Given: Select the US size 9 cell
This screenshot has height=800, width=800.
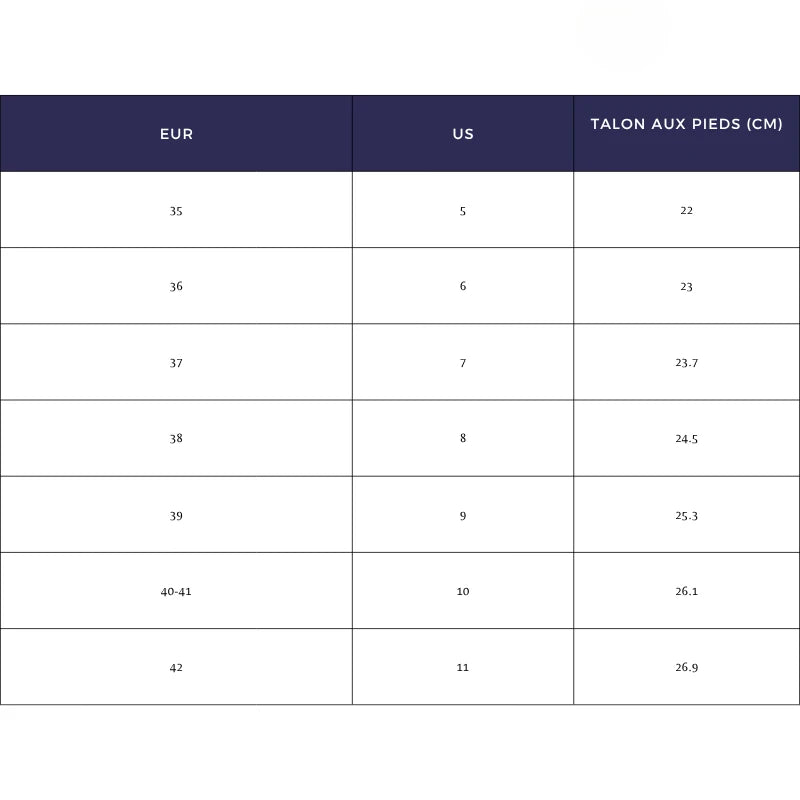Looking at the screenshot, I should [x=463, y=516].
